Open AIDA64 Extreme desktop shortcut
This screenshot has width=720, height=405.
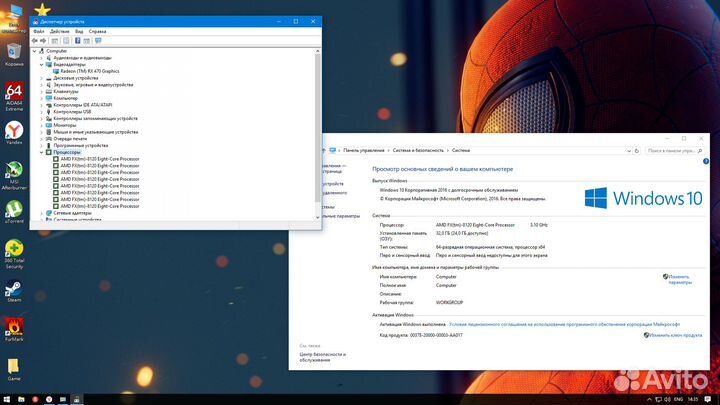[14, 96]
